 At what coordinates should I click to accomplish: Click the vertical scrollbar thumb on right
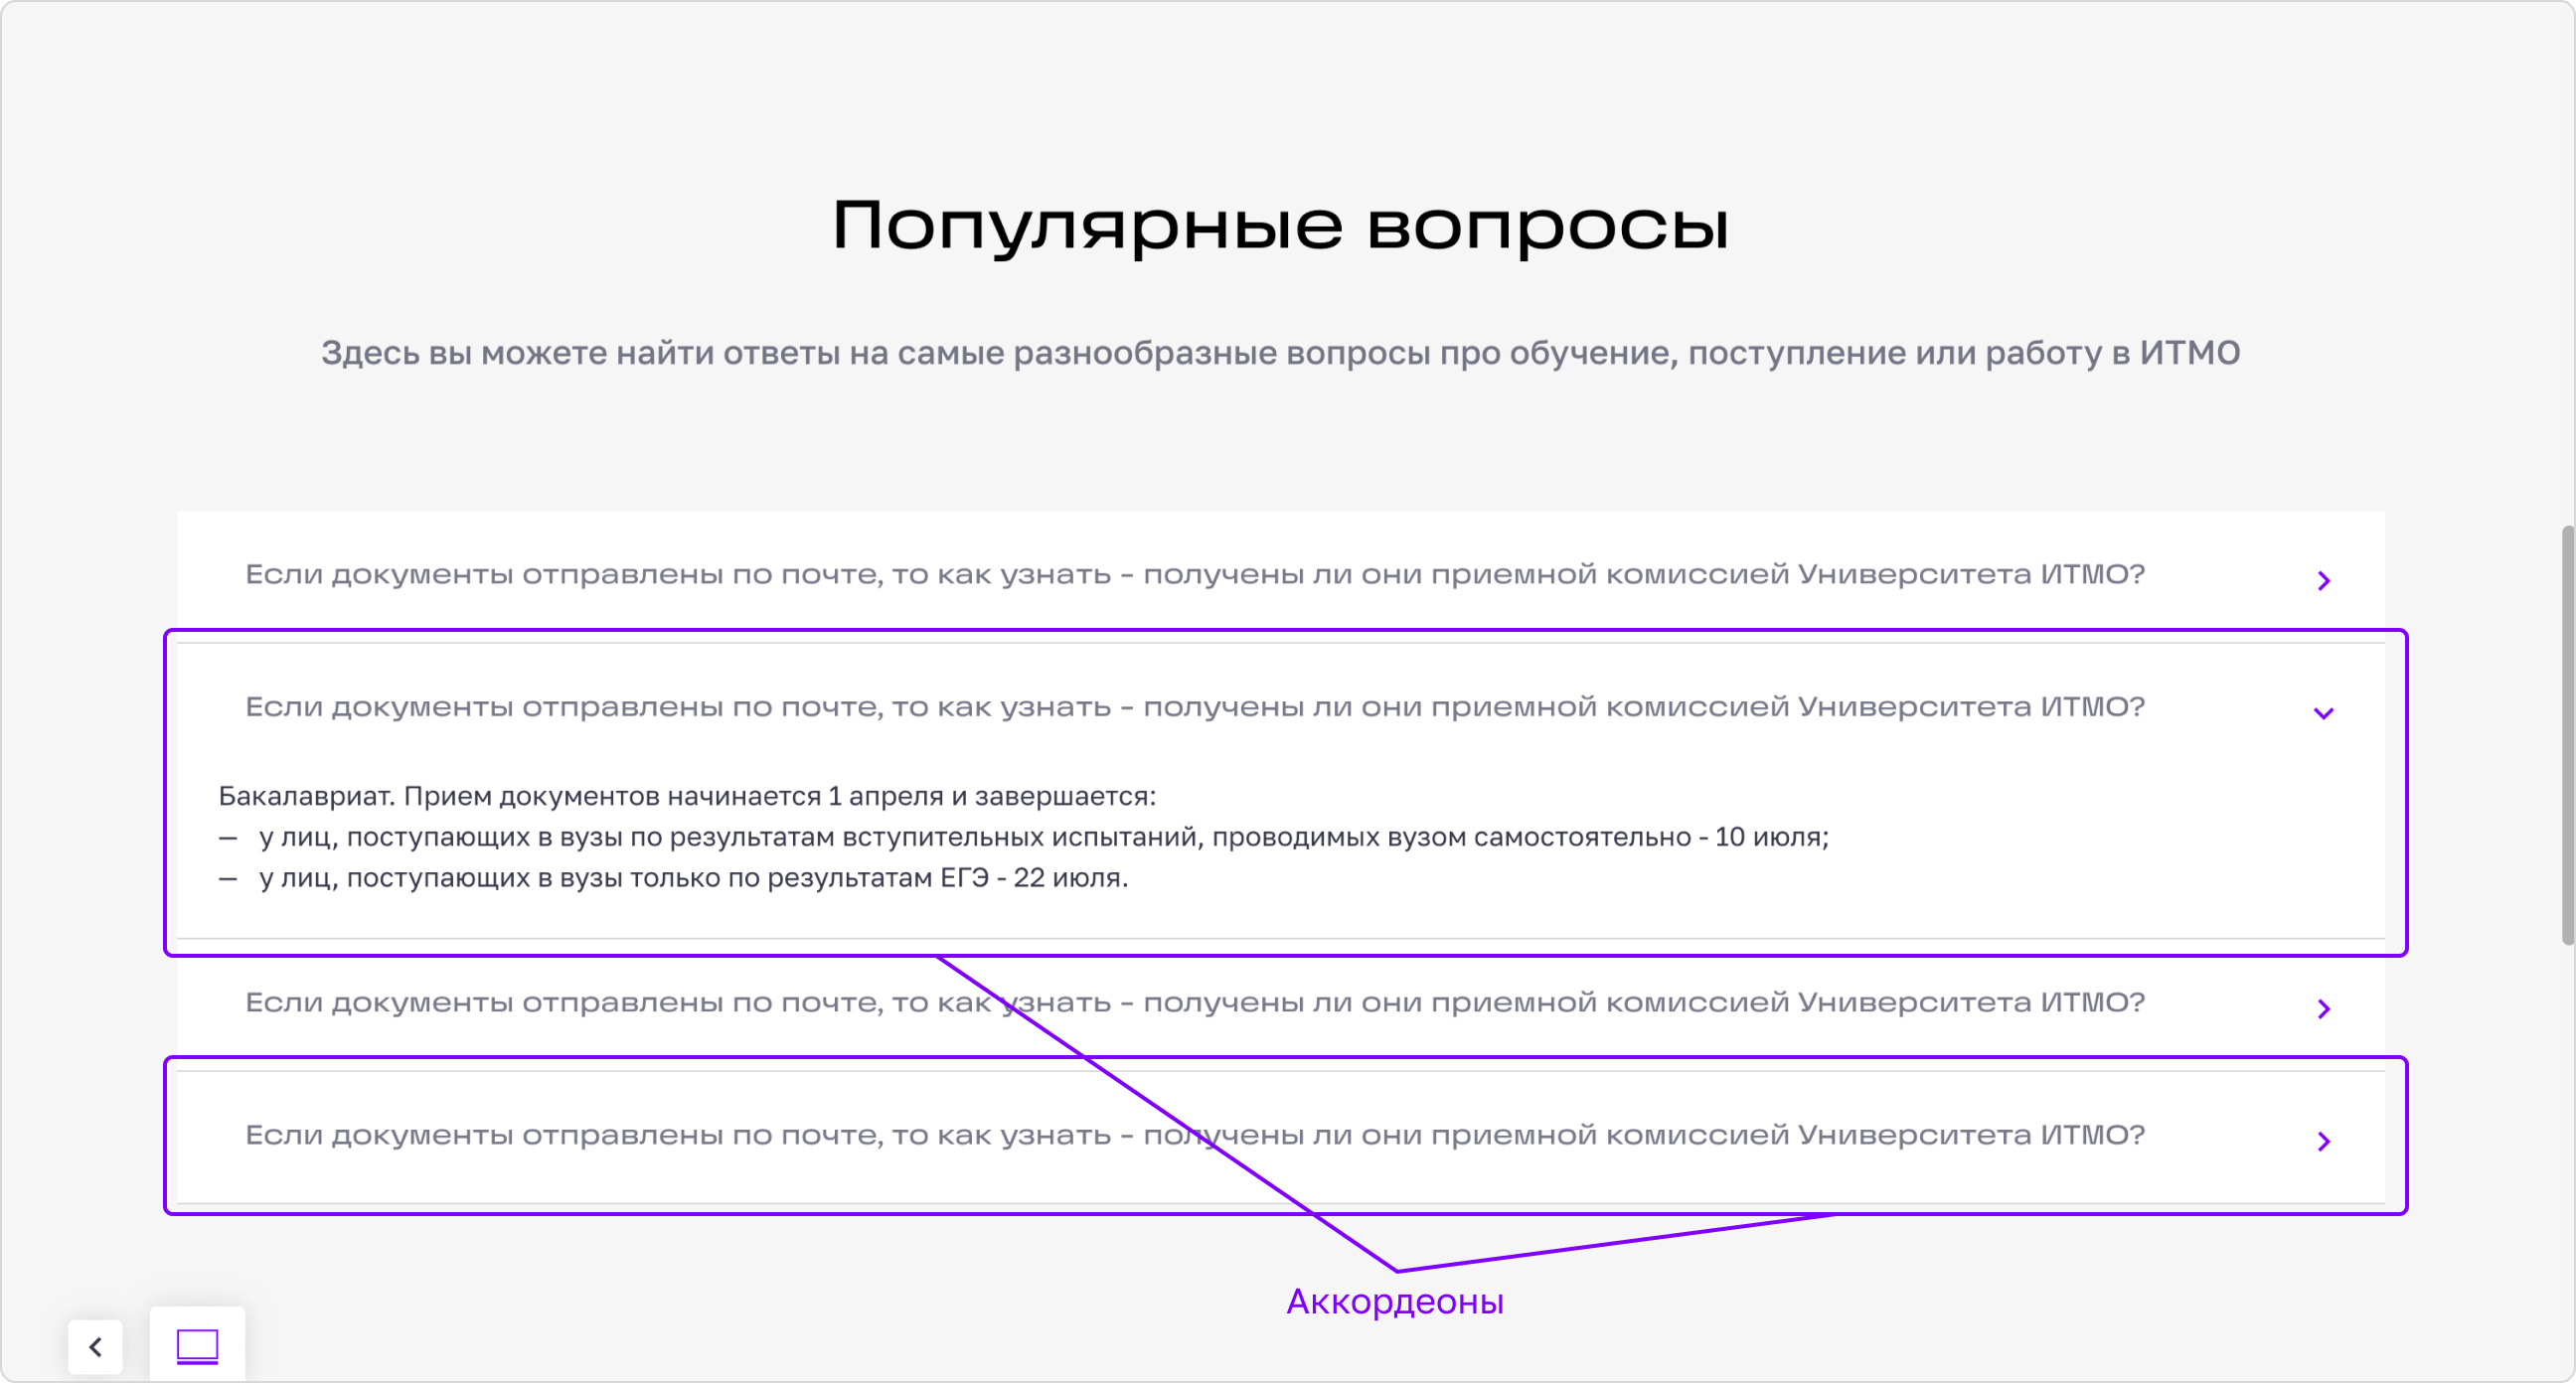click(2567, 735)
